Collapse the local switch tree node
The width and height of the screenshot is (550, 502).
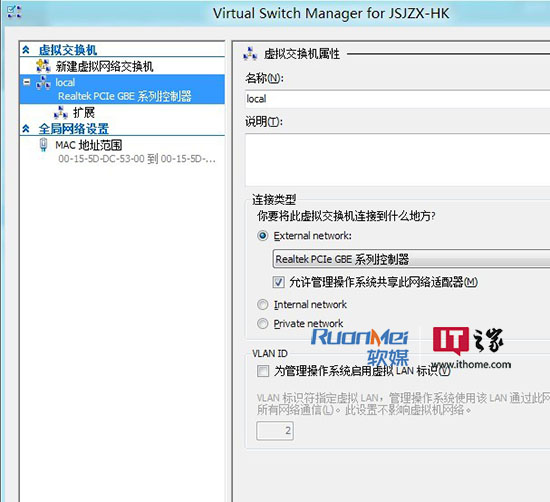pos(27,82)
